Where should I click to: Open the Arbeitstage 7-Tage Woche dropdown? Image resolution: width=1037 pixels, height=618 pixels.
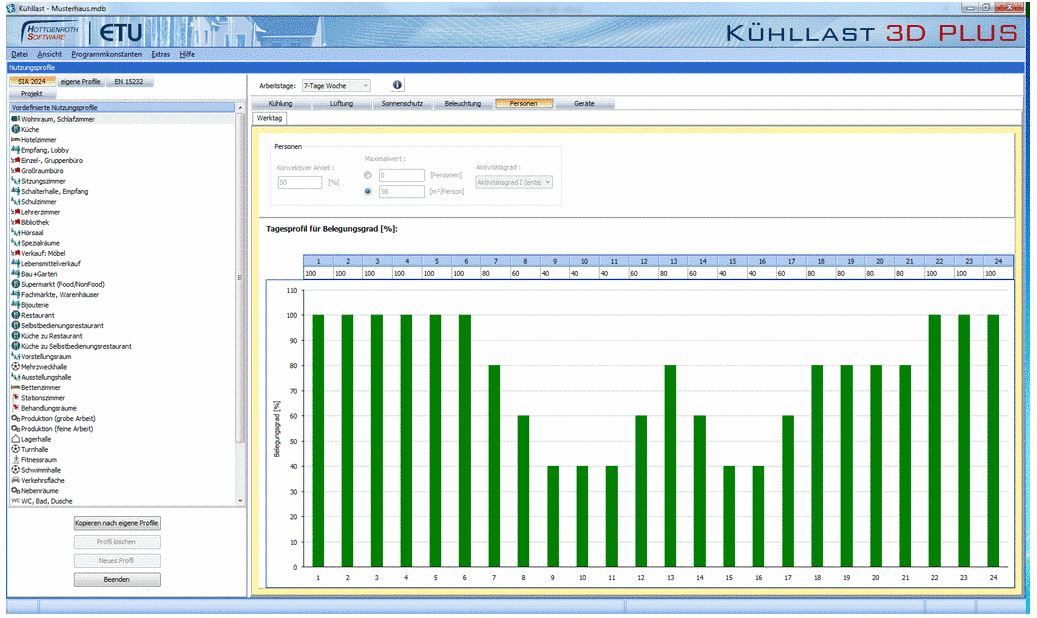point(336,85)
